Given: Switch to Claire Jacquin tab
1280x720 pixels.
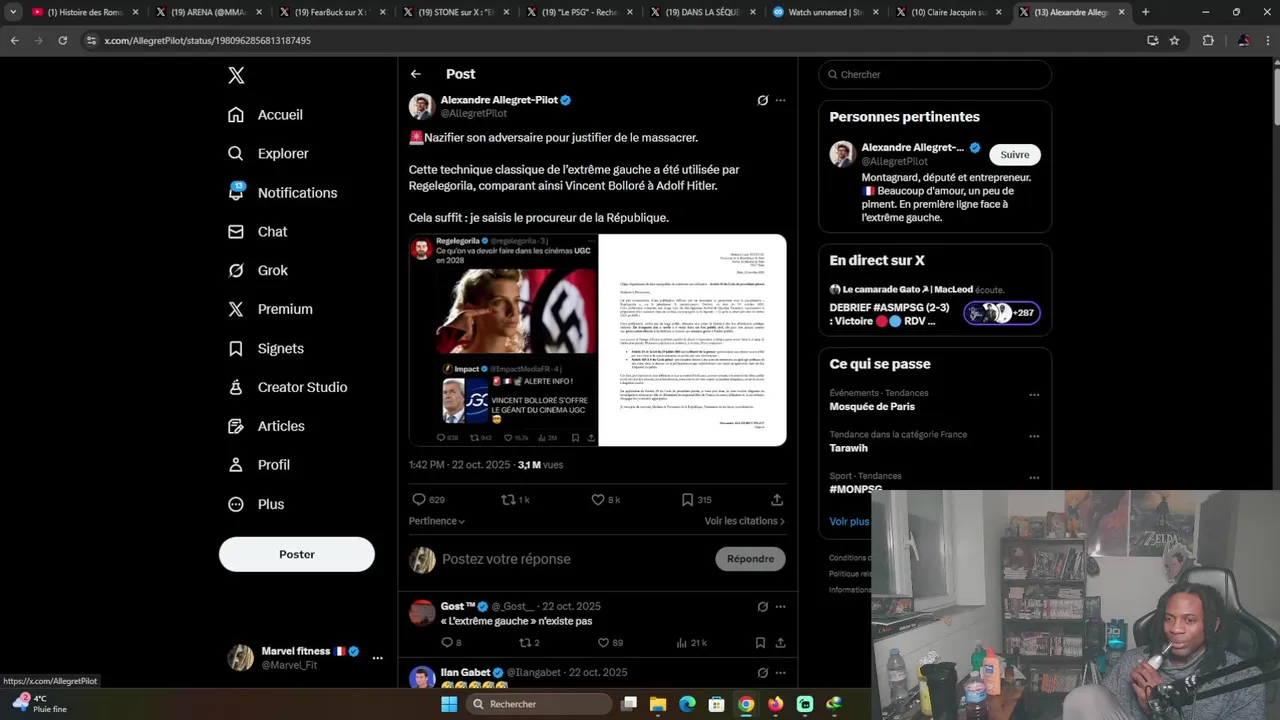Looking at the screenshot, I should (950, 12).
